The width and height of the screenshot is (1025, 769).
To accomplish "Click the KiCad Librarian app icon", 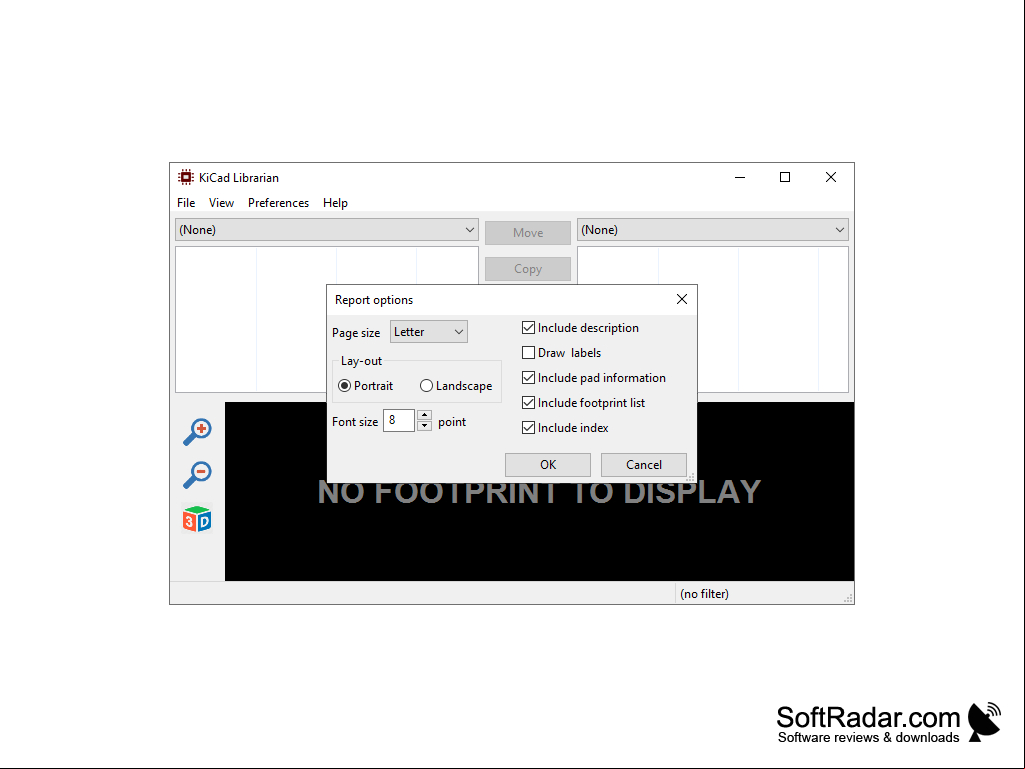I will [x=186, y=177].
